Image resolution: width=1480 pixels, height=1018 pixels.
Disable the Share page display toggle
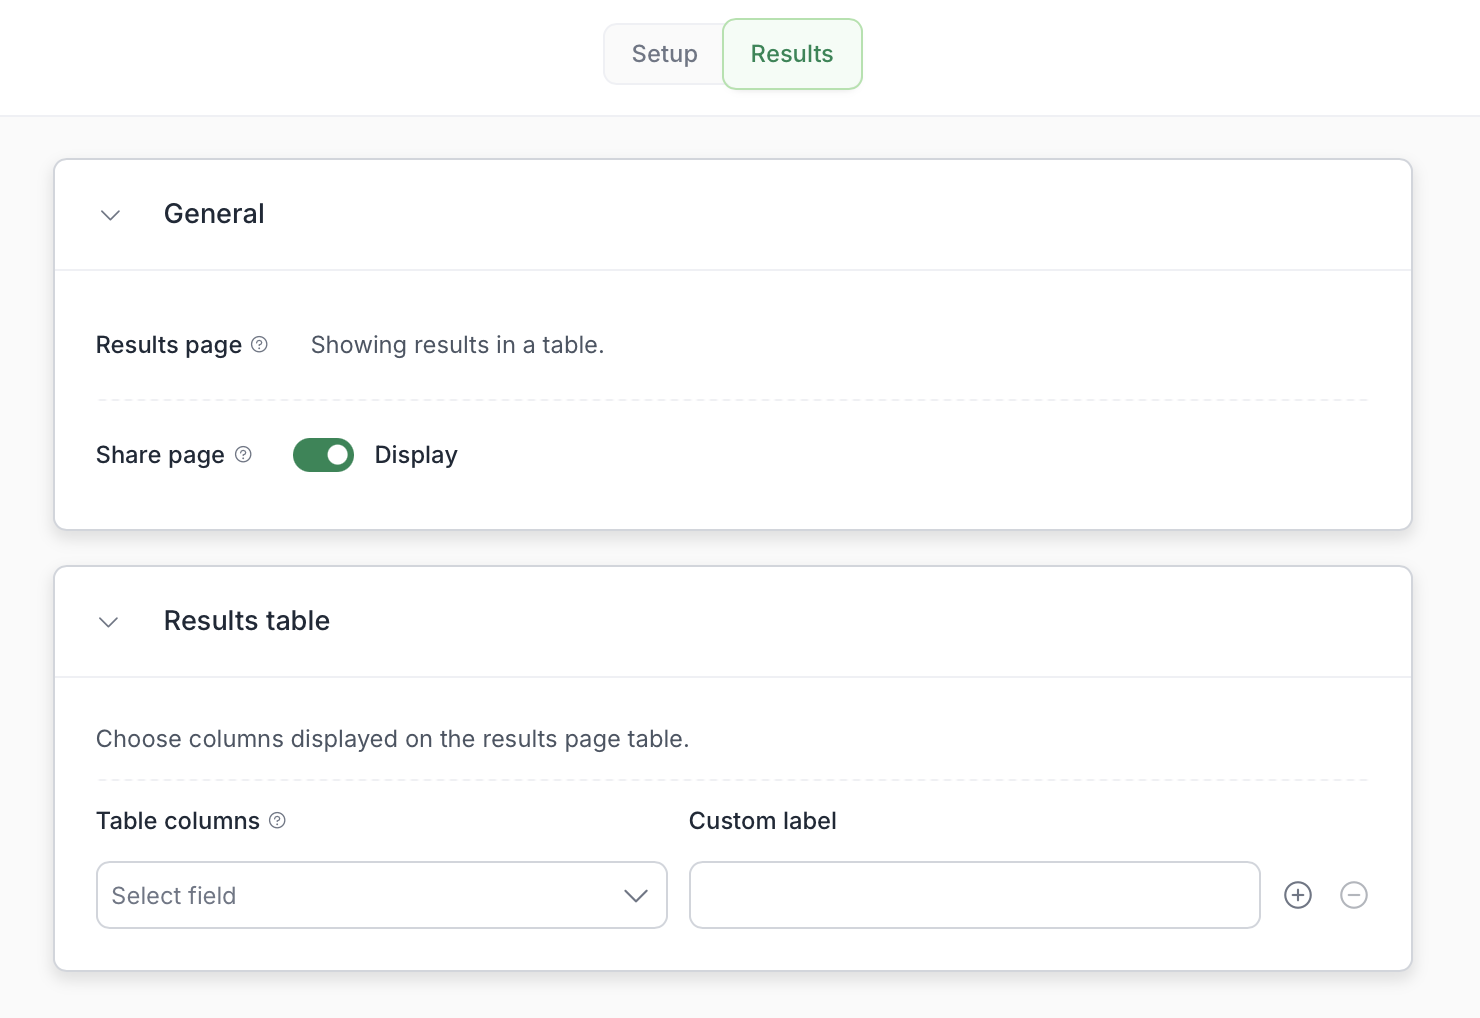(x=323, y=455)
